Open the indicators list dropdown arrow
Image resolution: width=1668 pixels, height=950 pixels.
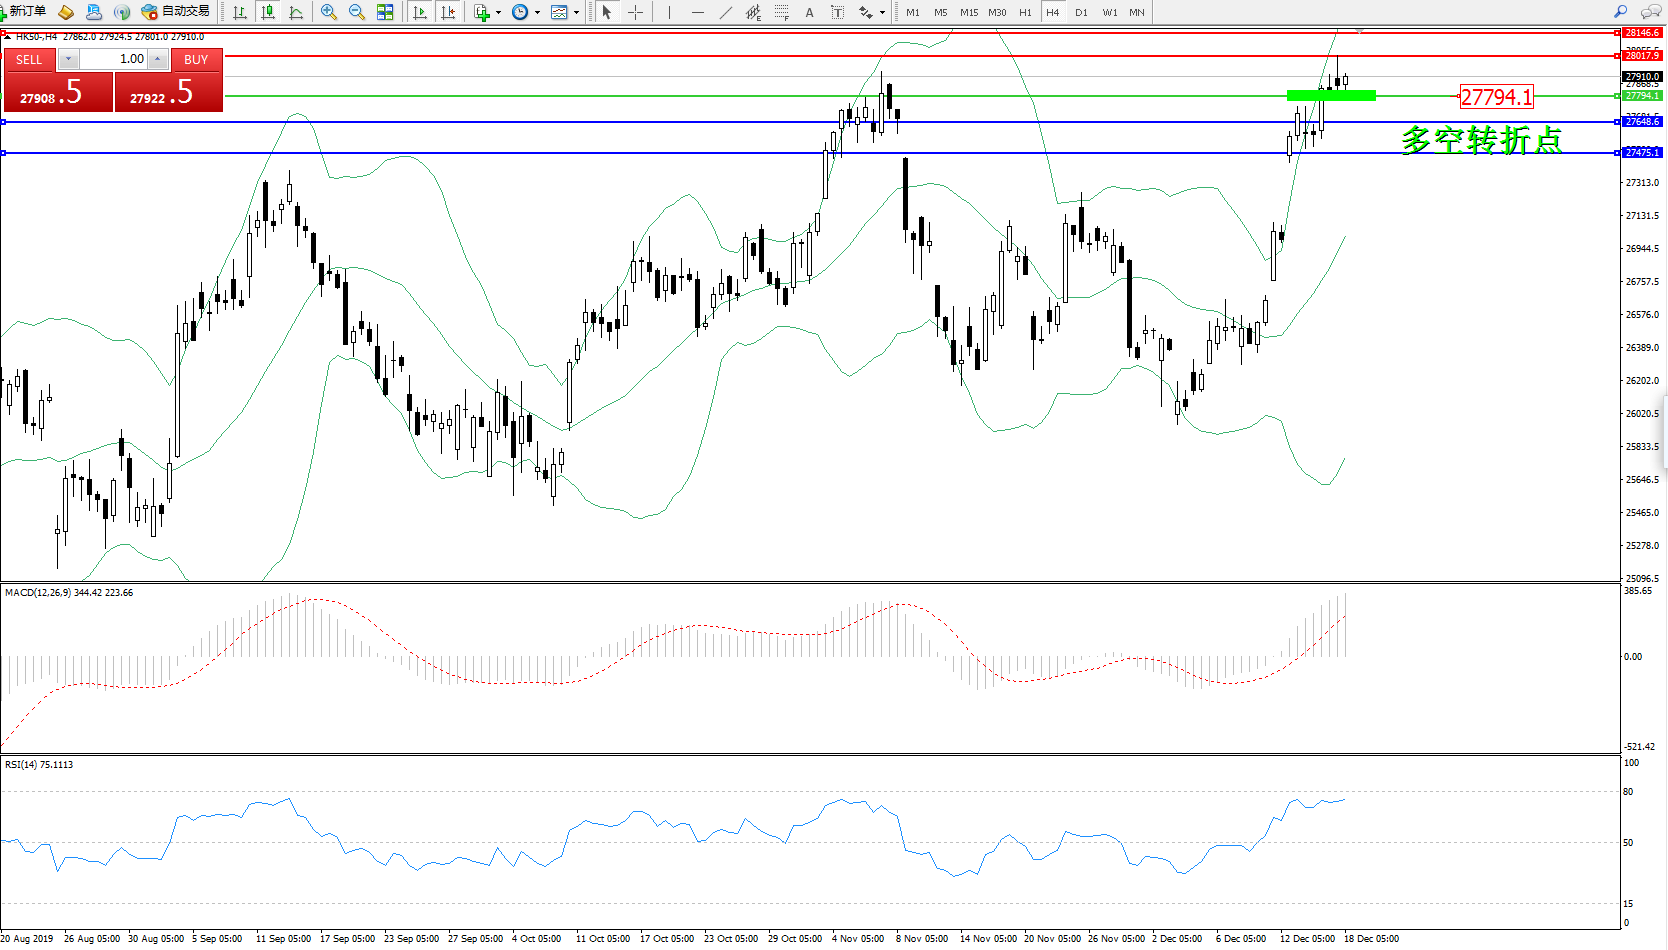498,13
